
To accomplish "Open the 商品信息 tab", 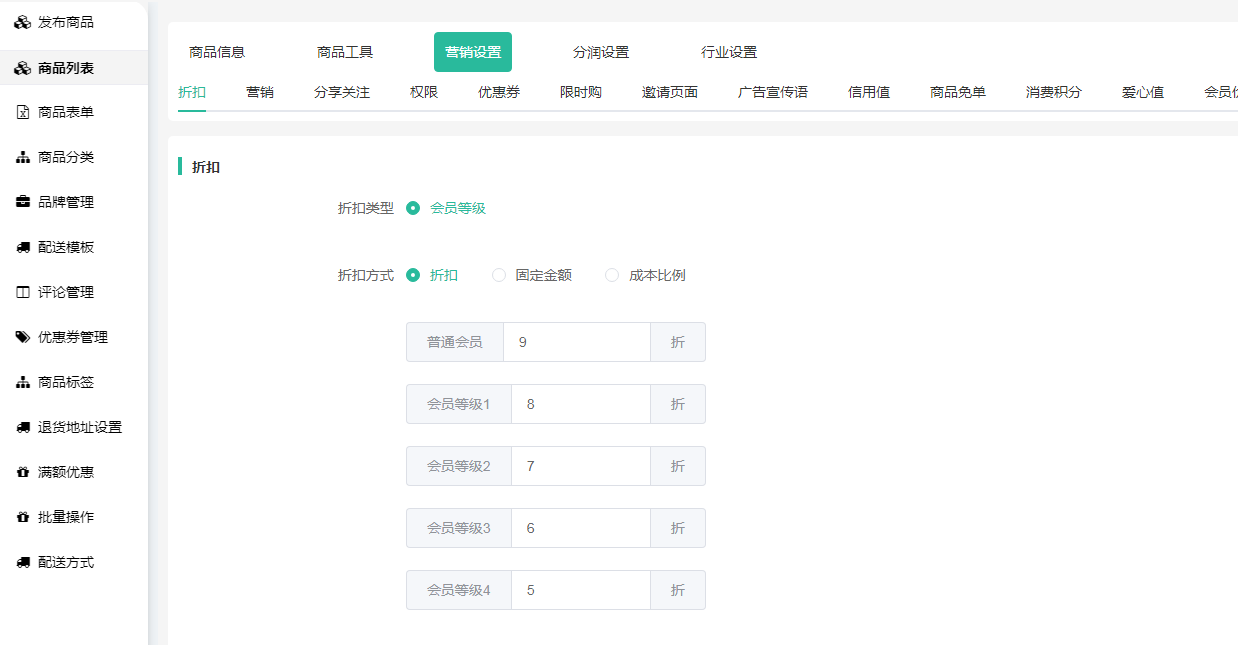I will point(217,52).
